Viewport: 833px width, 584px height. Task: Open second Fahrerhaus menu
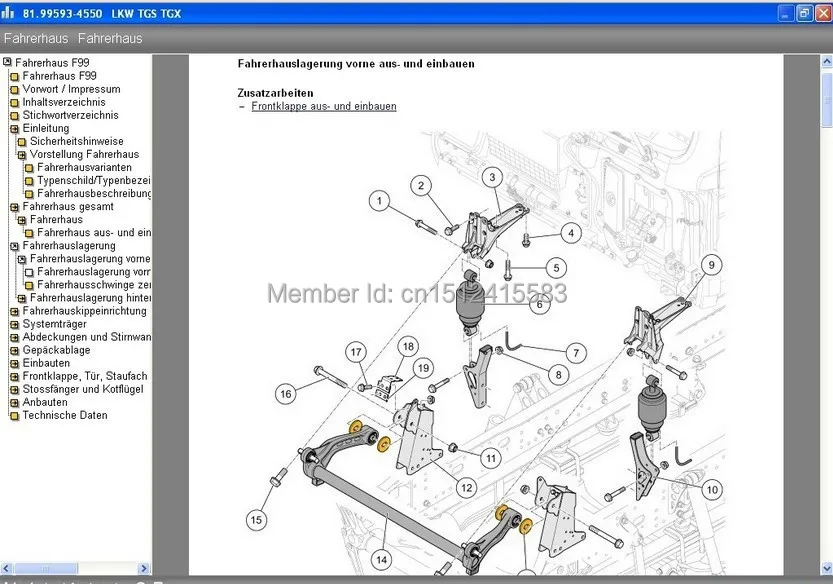coord(110,38)
